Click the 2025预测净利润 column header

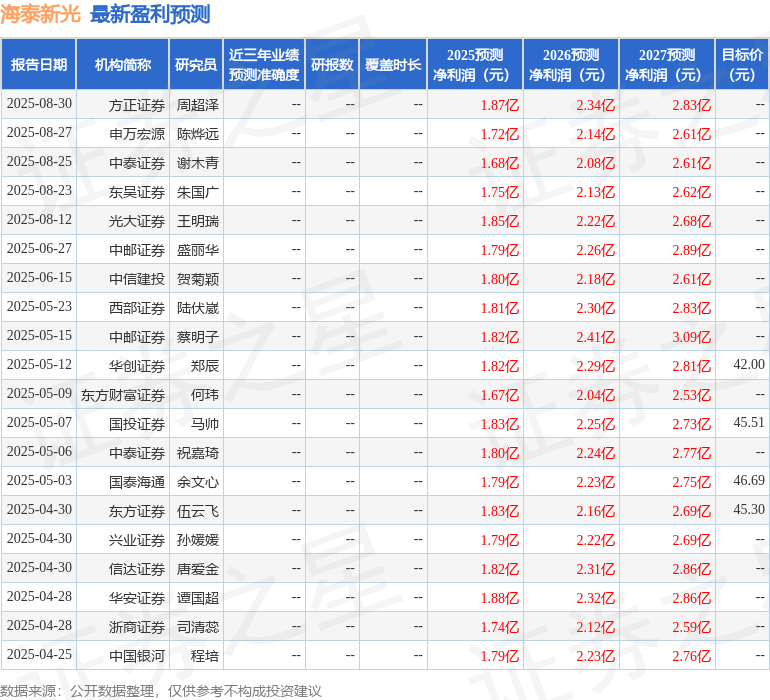[475, 64]
